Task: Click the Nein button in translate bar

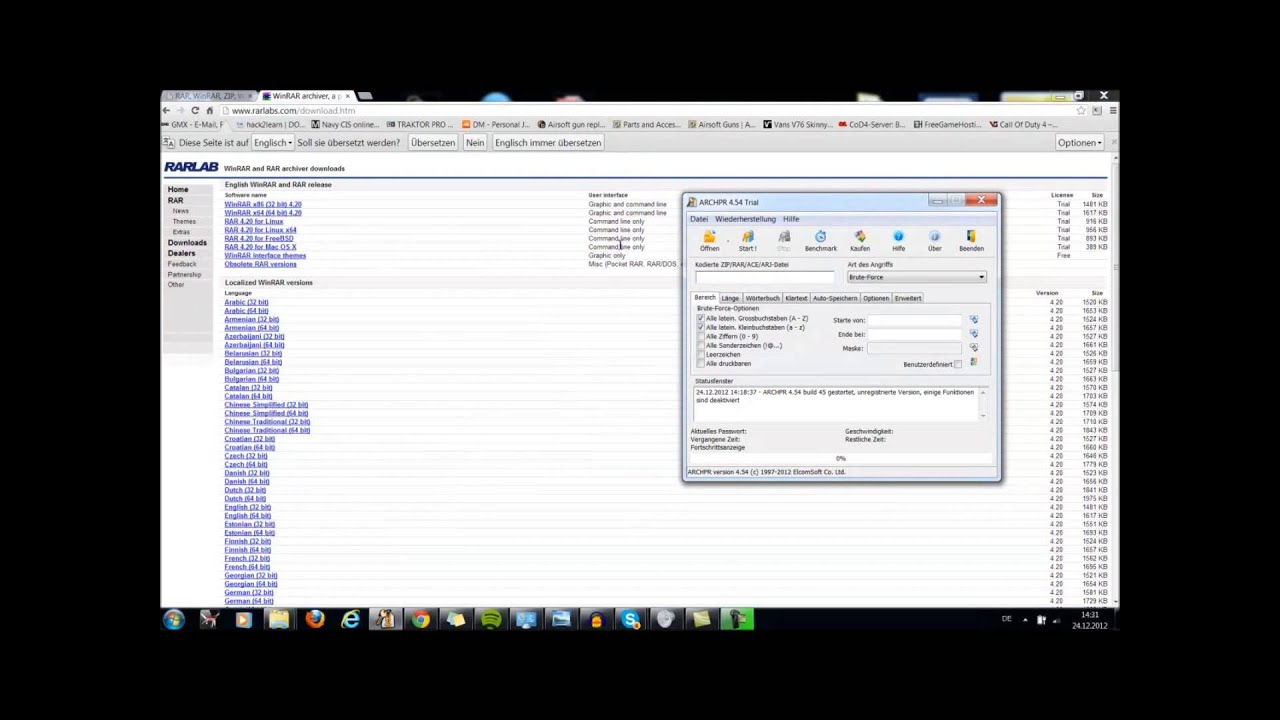Action: pyautogui.click(x=475, y=143)
